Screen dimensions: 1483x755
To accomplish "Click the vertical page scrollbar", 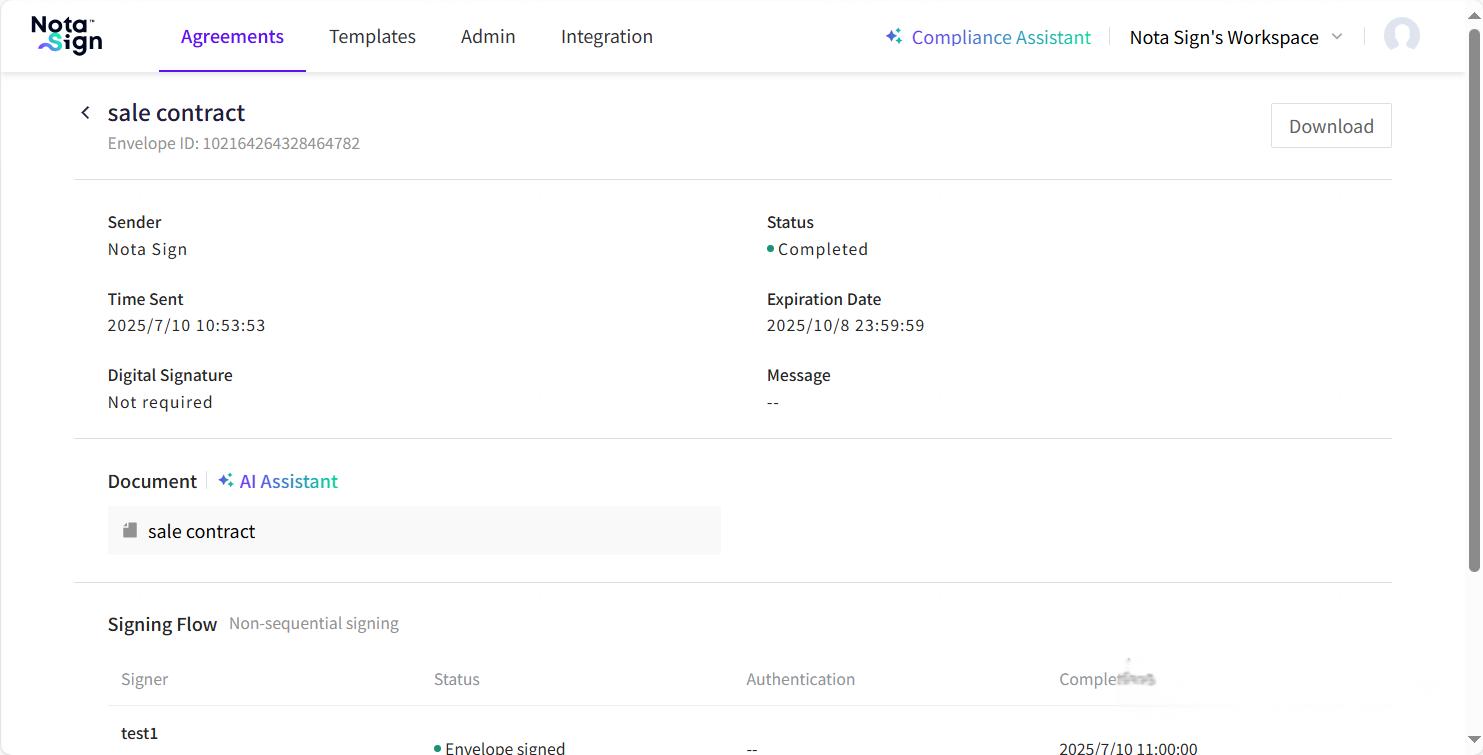I will coord(1473,300).
